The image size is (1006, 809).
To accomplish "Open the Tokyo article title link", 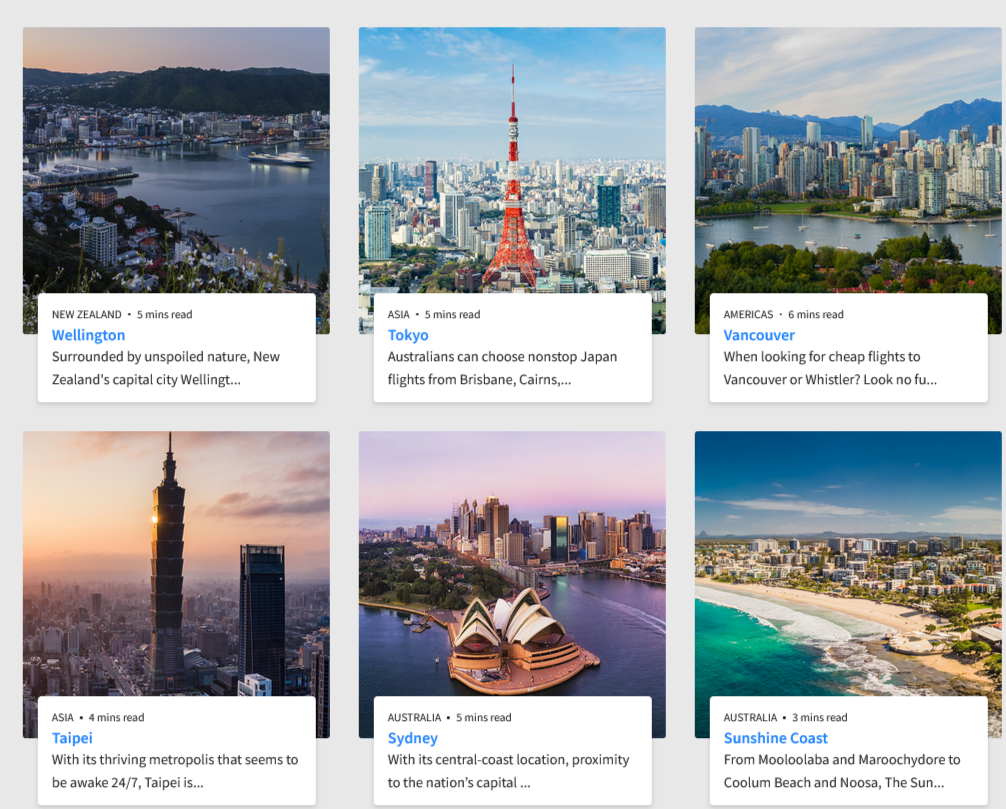I will pos(408,335).
